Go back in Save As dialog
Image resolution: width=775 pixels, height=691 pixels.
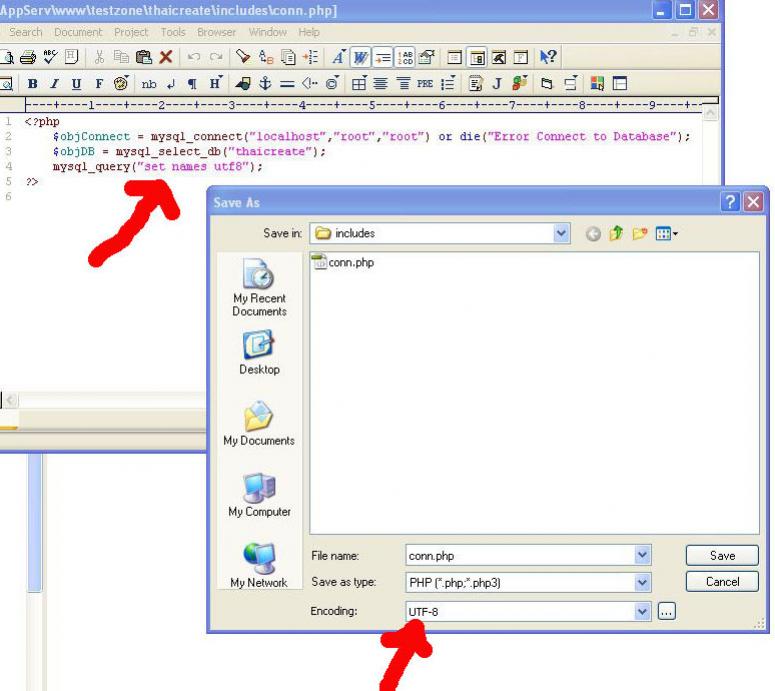click(593, 233)
